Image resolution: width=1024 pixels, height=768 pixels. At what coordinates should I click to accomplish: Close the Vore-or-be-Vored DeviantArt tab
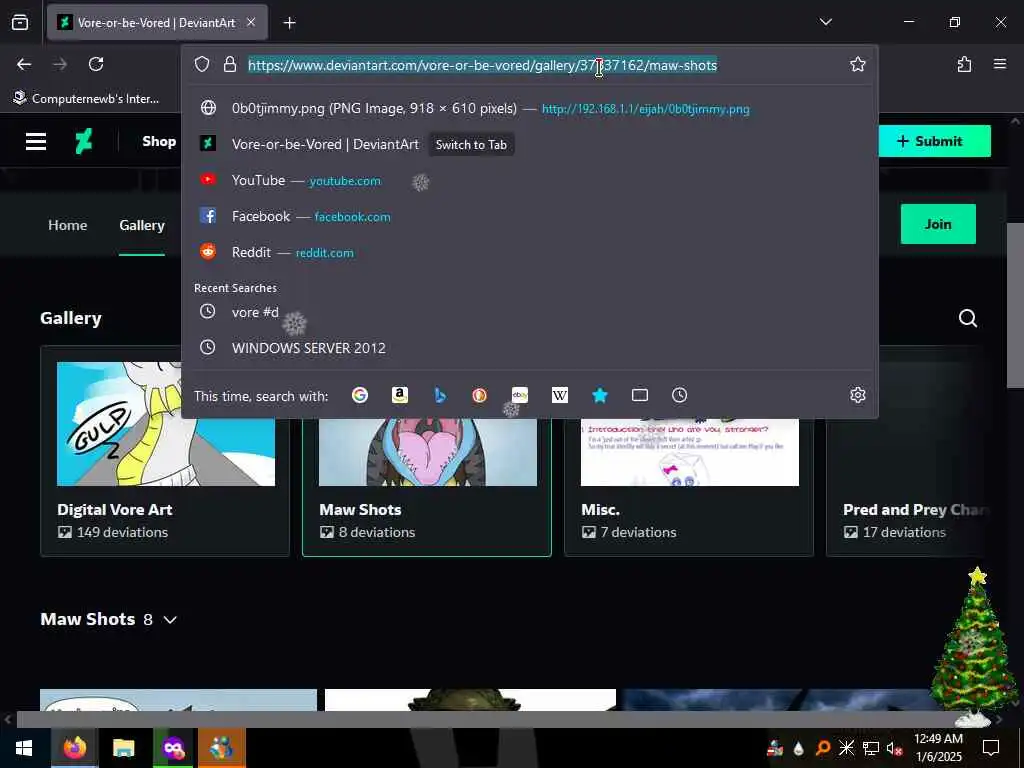pos(251,23)
